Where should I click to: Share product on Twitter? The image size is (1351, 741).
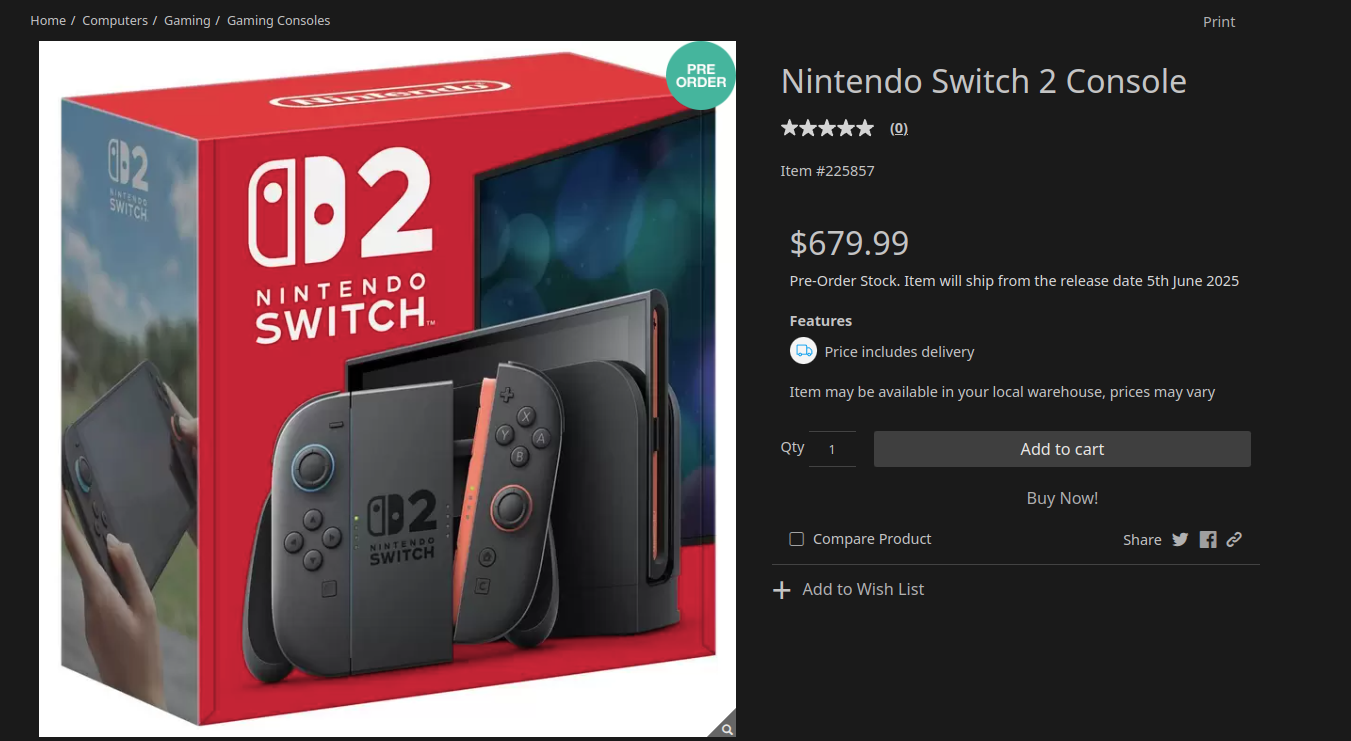click(x=1180, y=539)
